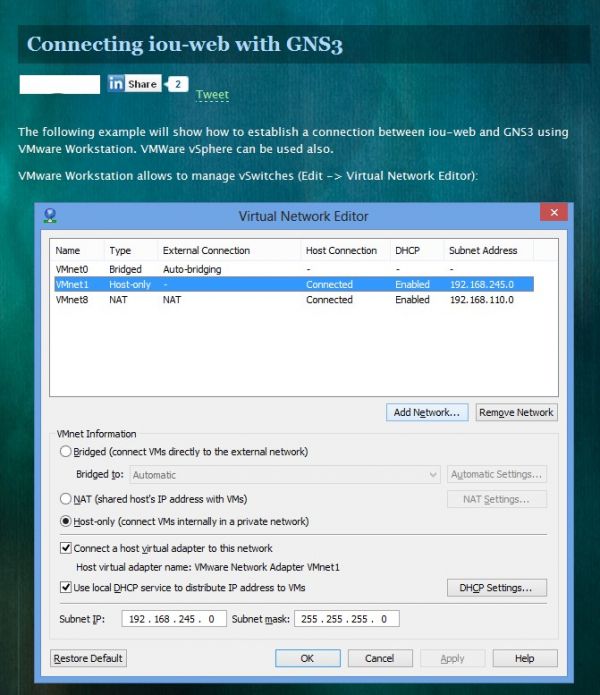This screenshot has width=600, height=695.
Task: Confirm with the OK button
Action: [x=308, y=658]
